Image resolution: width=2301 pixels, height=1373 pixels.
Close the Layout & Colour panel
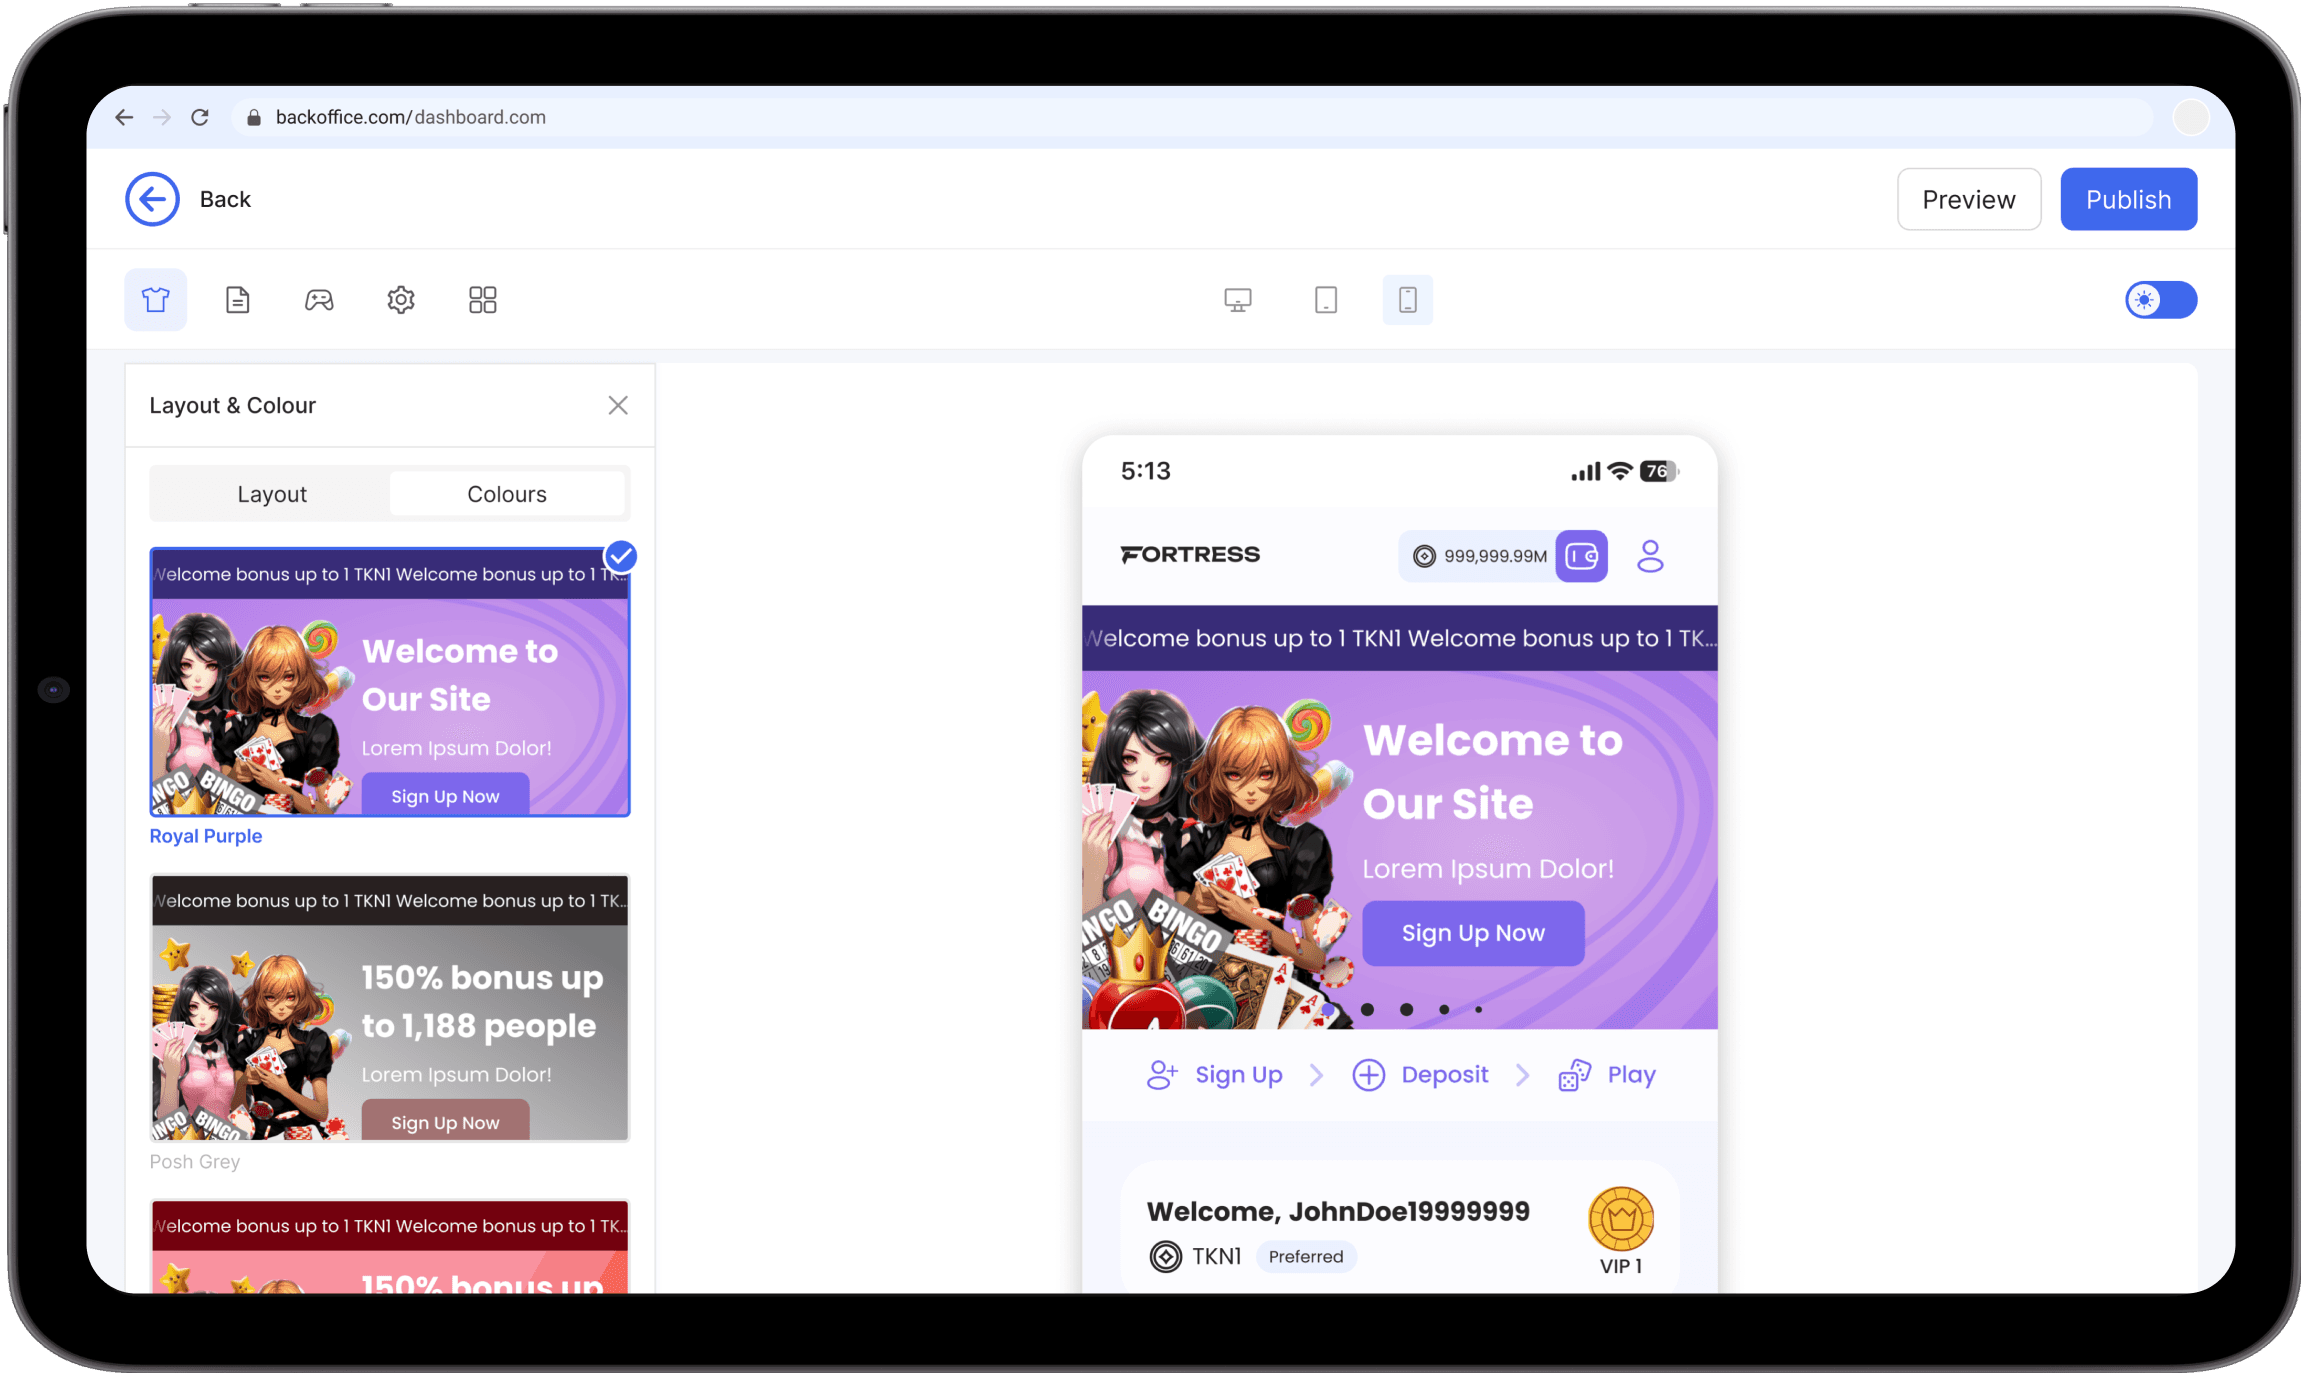coord(618,405)
